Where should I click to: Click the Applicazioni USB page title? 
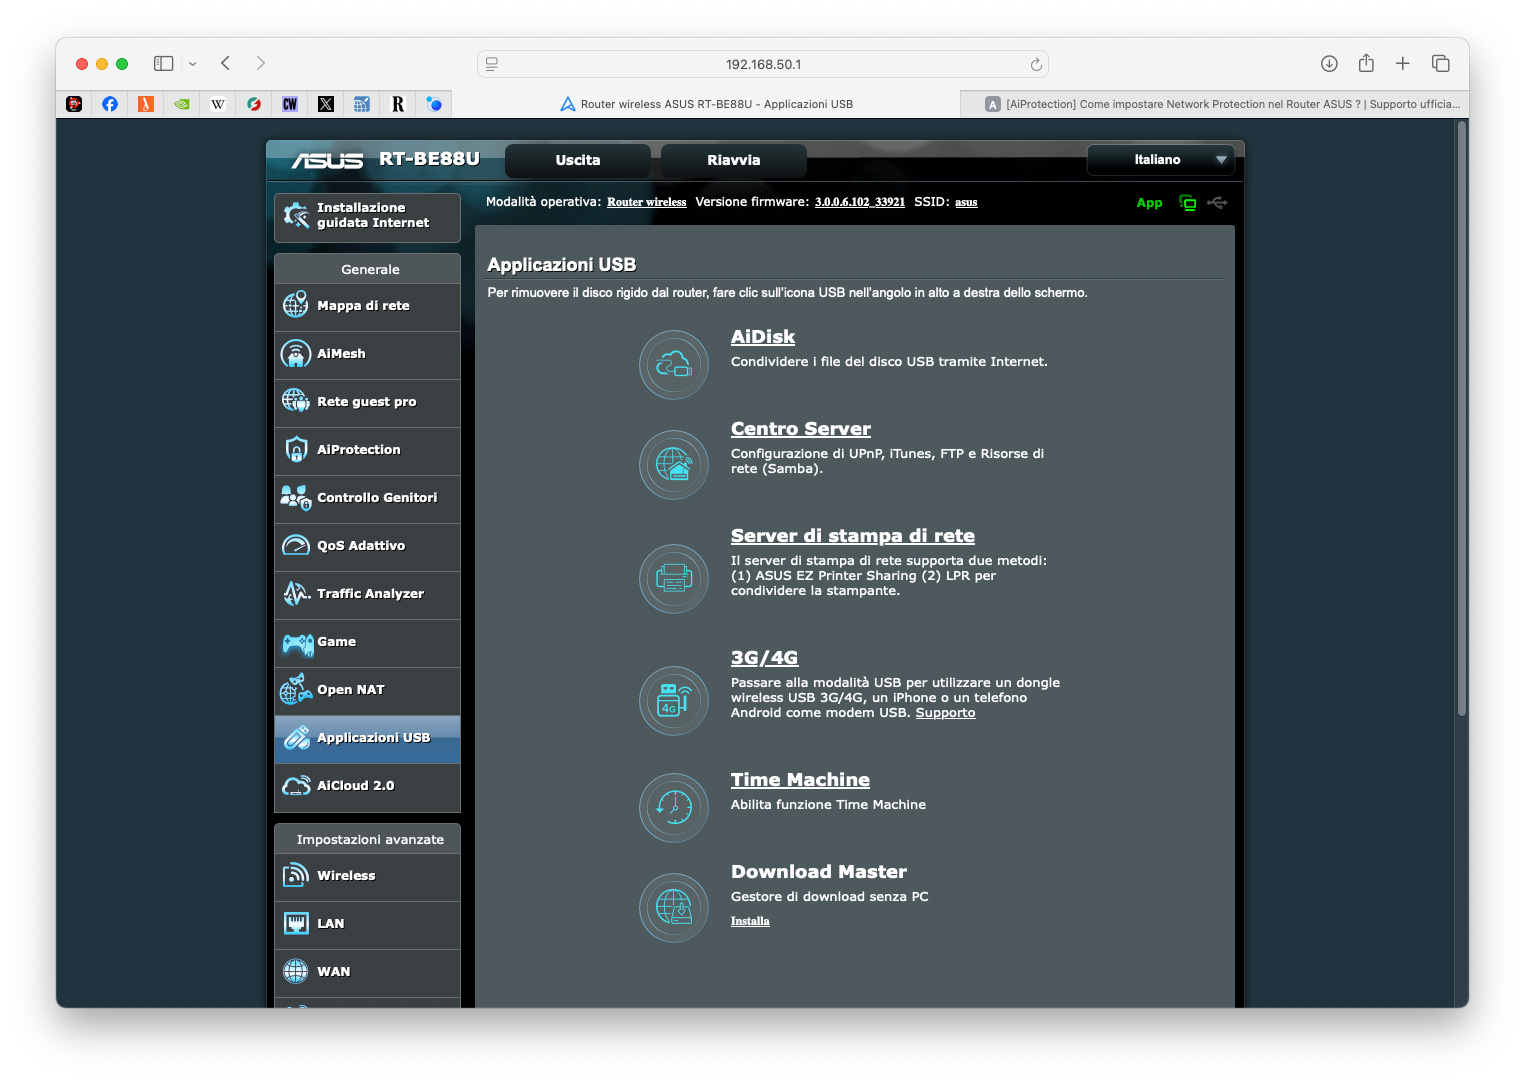click(562, 265)
